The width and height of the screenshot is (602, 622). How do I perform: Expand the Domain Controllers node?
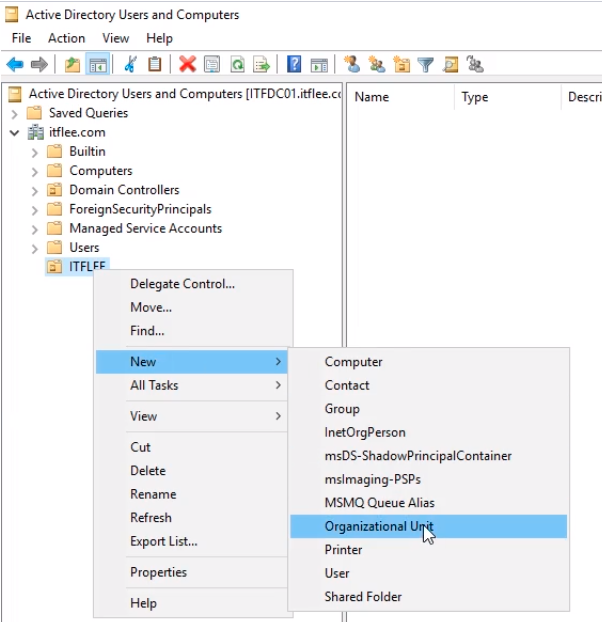[x=35, y=190]
